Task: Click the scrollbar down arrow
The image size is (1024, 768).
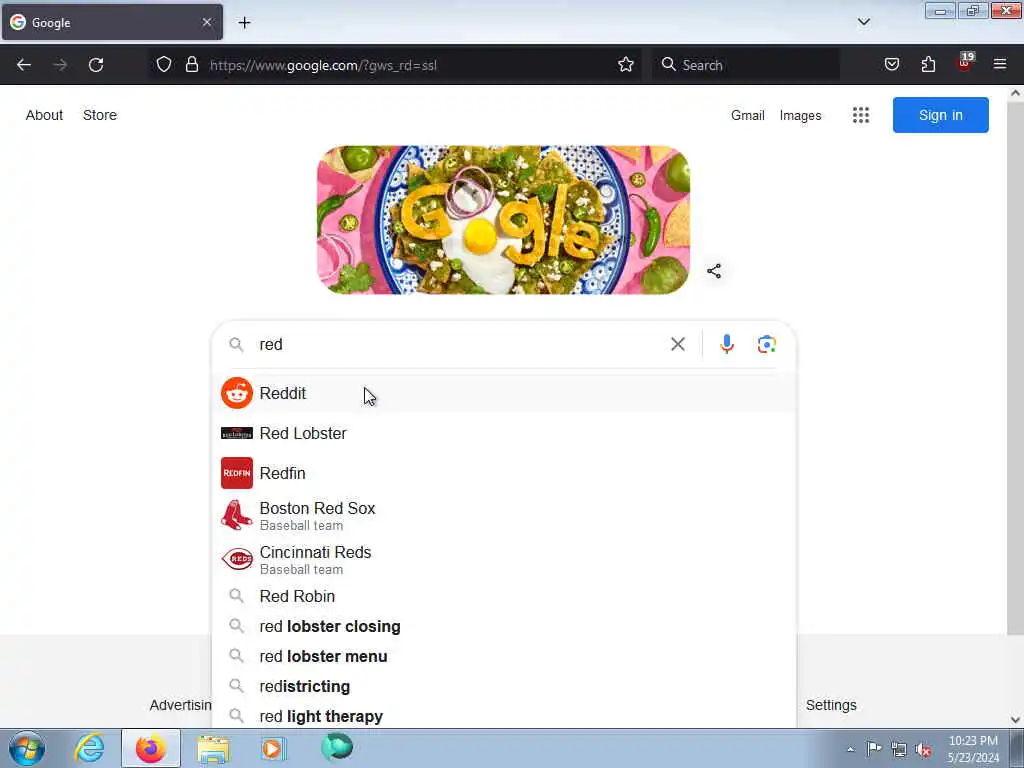Action: pyautogui.click(x=1015, y=720)
